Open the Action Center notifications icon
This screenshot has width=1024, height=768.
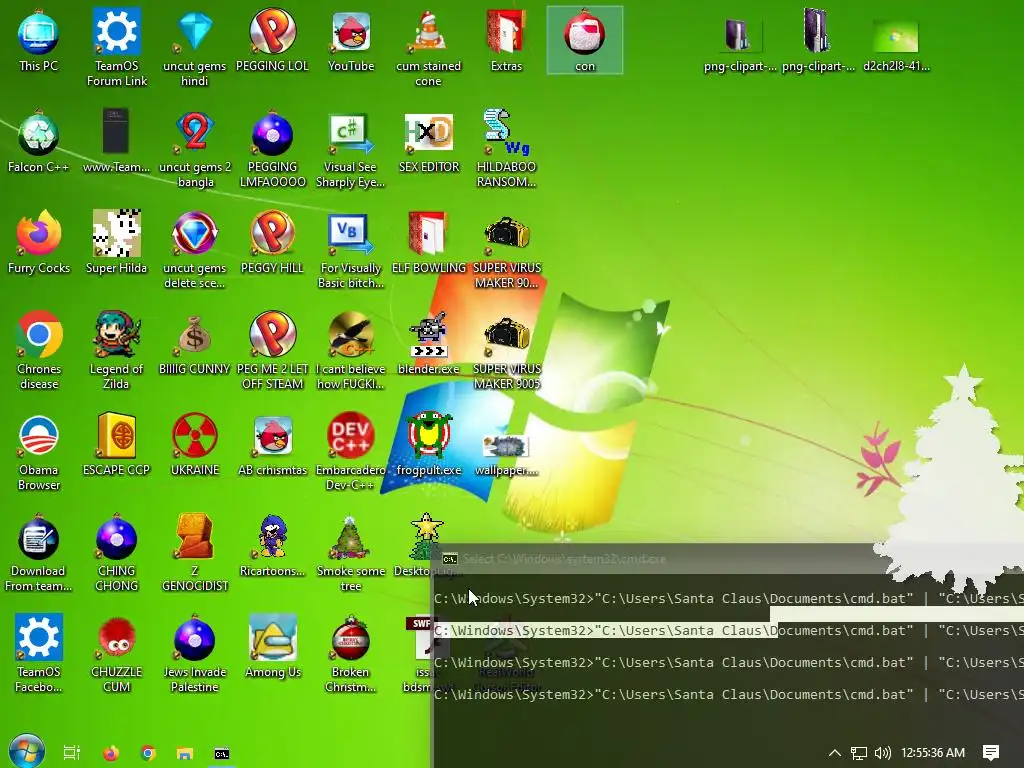pyautogui.click(x=991, y=753)
